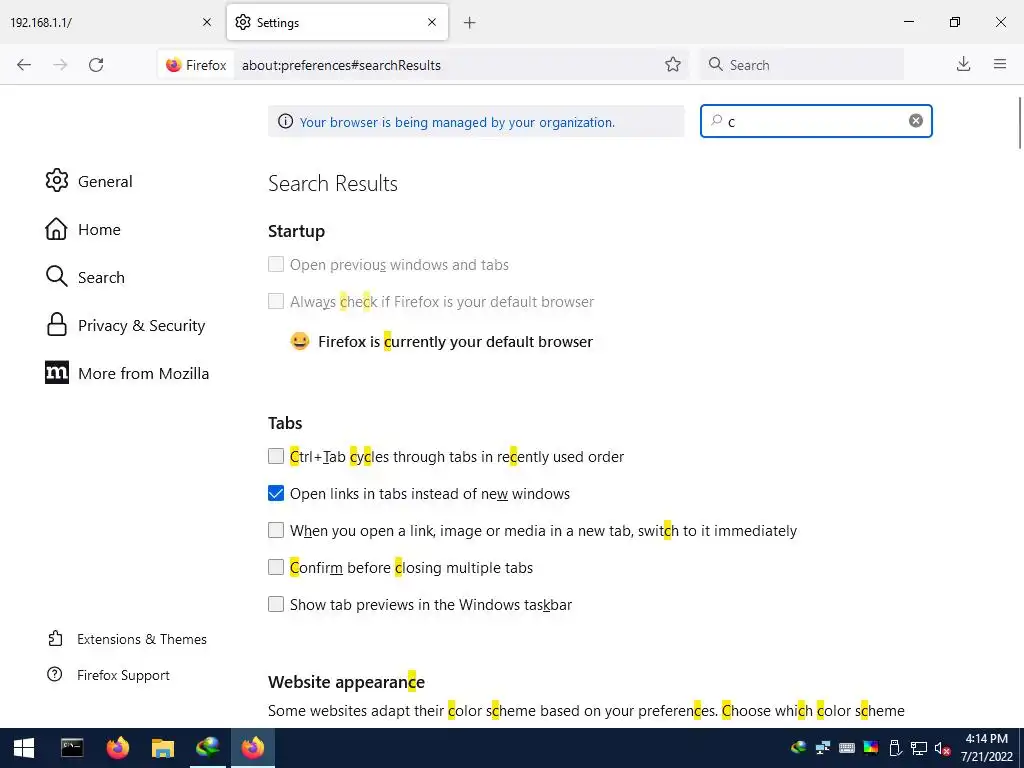Click the active Firefox taskbar icon
Screen dimensions: 1024x768
coord(253,748)
